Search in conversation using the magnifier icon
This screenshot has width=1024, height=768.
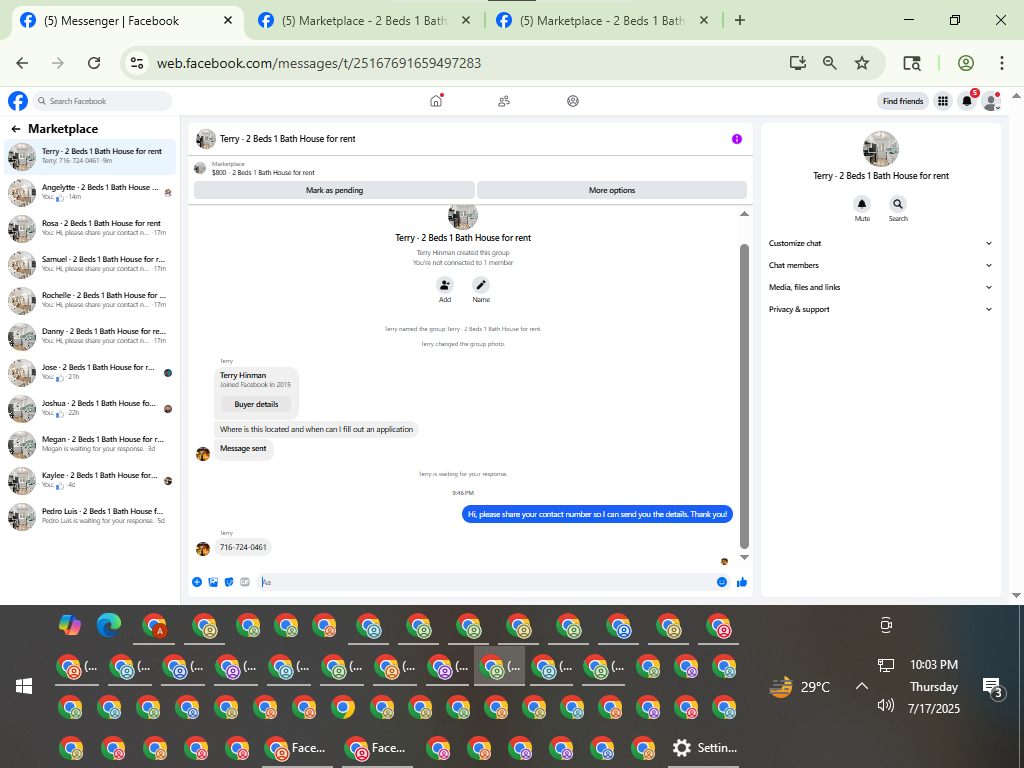point(898,204)
